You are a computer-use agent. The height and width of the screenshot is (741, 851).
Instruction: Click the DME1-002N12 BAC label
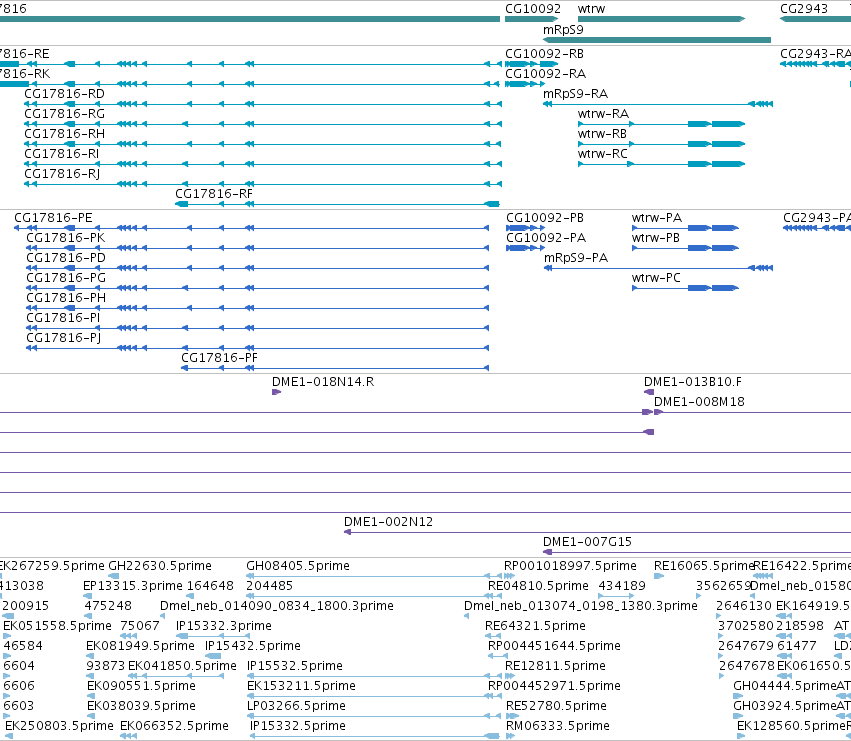[389, 522]
